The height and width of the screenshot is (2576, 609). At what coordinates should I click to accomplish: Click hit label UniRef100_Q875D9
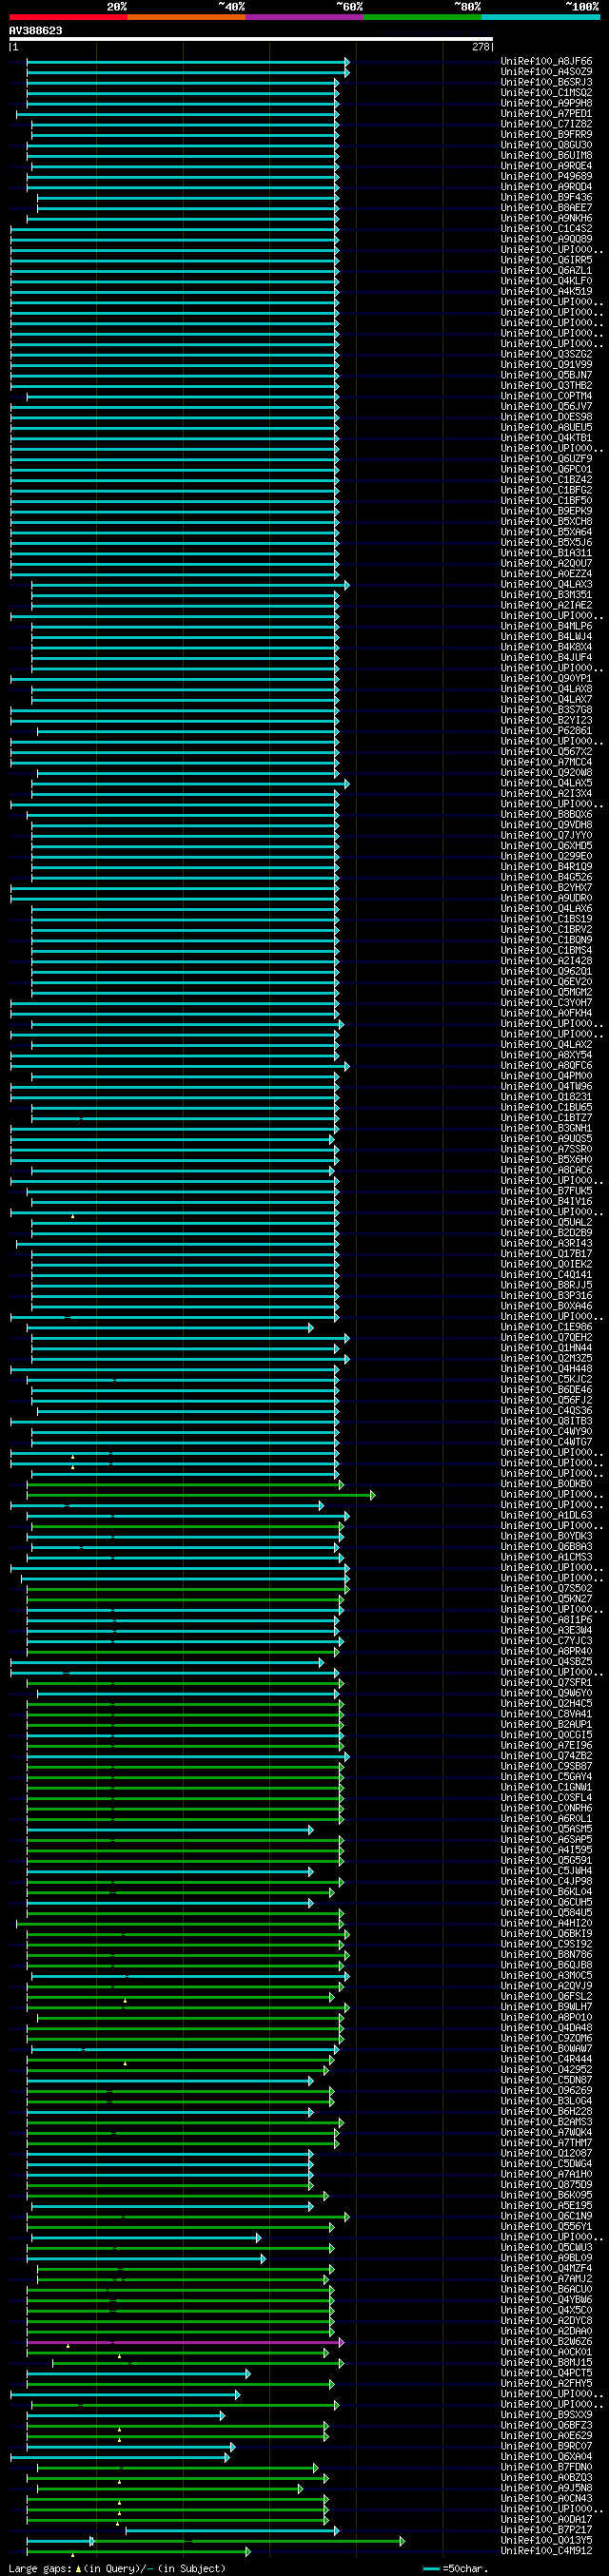546,2184
